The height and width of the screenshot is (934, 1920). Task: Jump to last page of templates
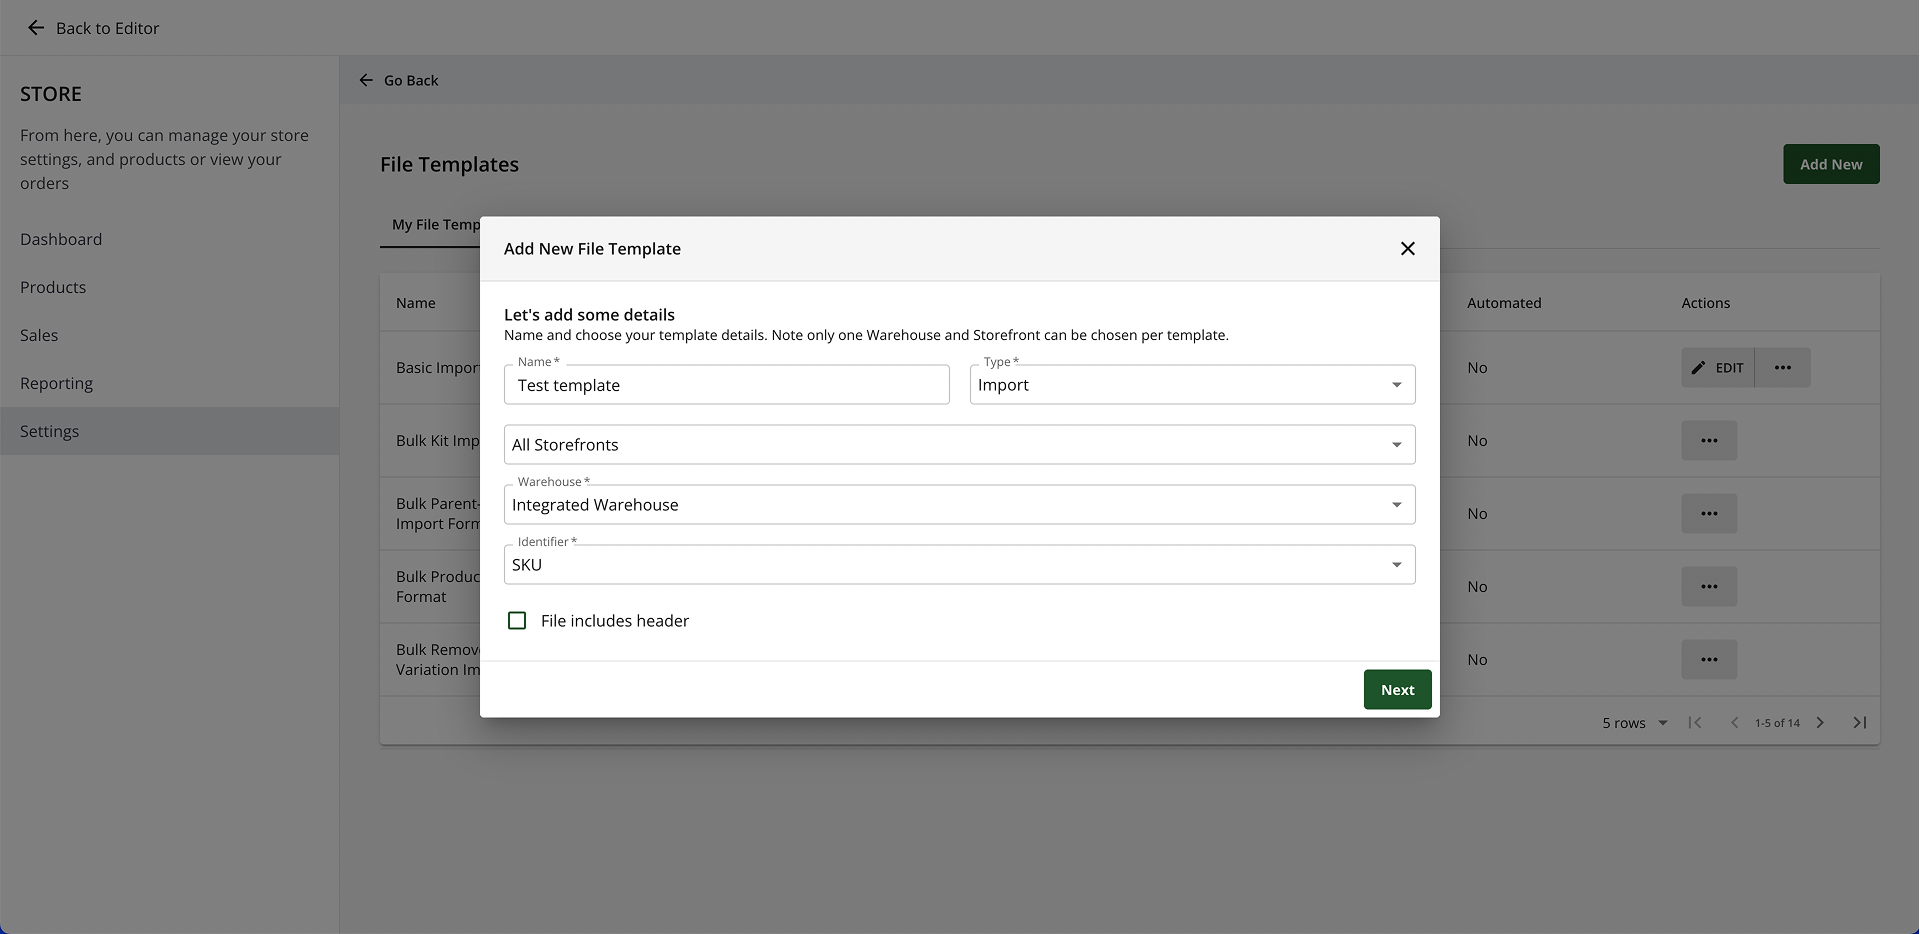tap(1859, 723)
